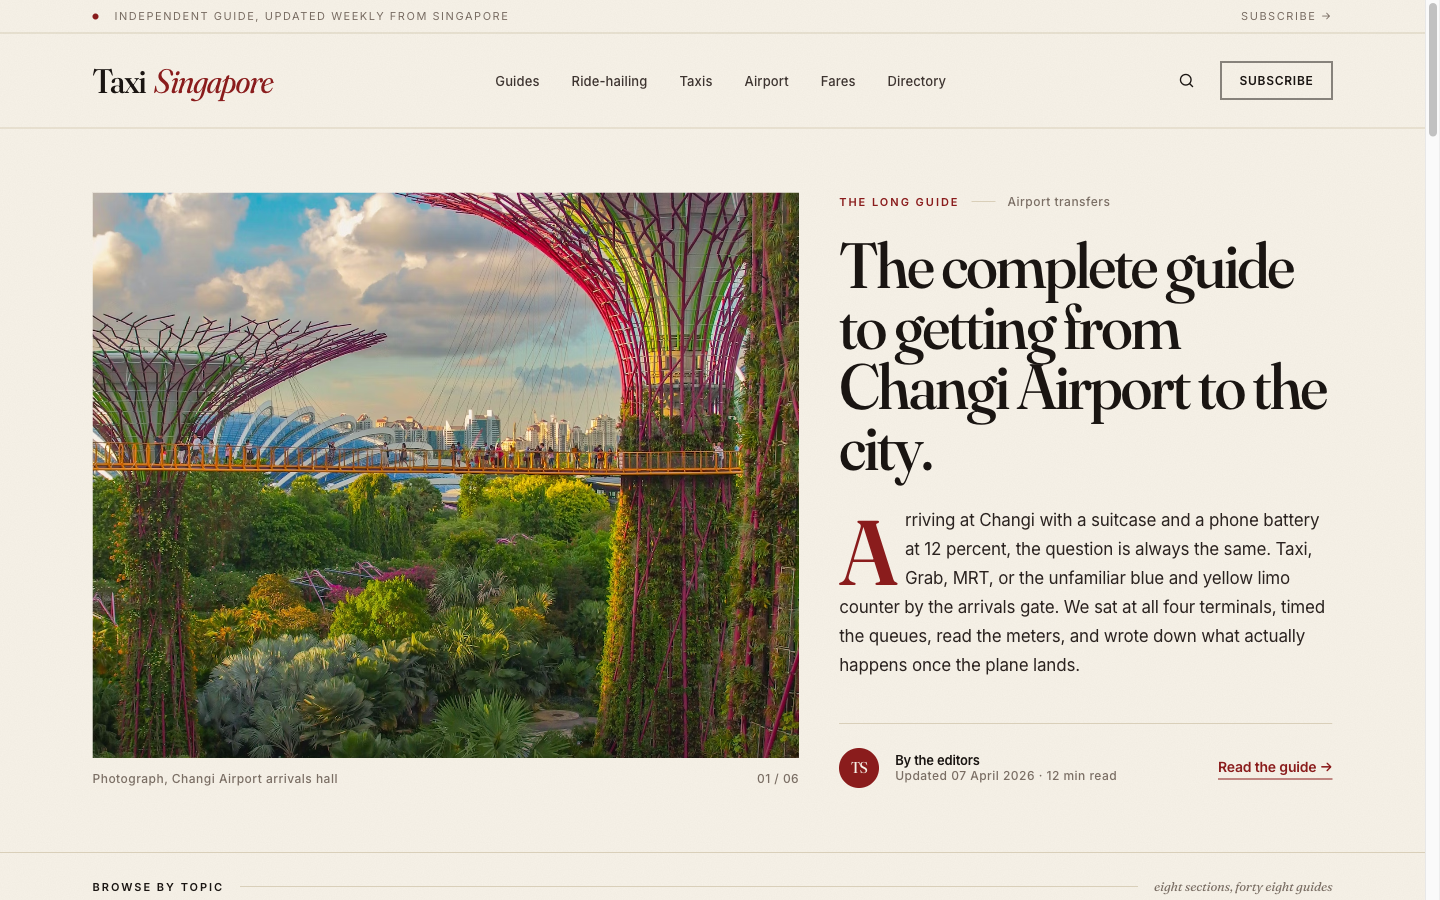Viewport: 1440px width, 900px height.
Task: Click the By the editors byline
Action: click(x=937, y=760)
